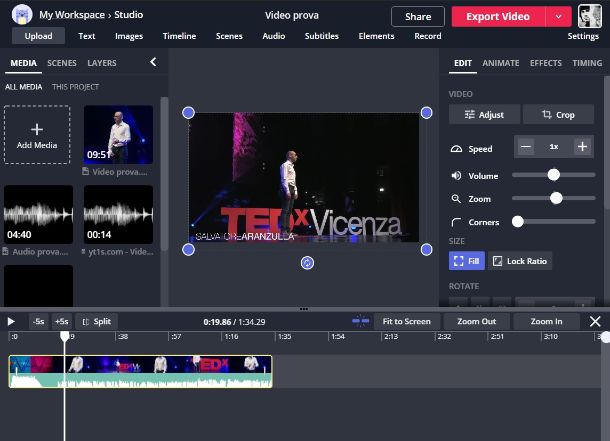This screenshot has height=441, width=610.
Task: Switch to the LAYERS tab
Action: pos(102,63)
